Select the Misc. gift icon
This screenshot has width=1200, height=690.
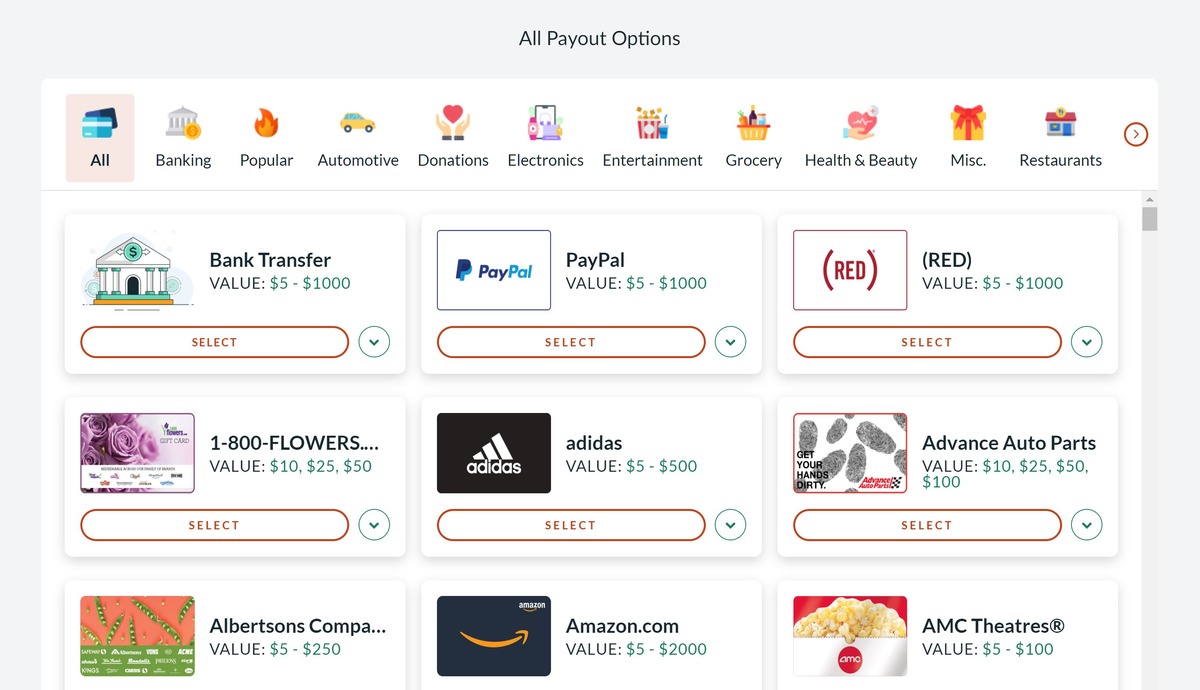point(967,120)
